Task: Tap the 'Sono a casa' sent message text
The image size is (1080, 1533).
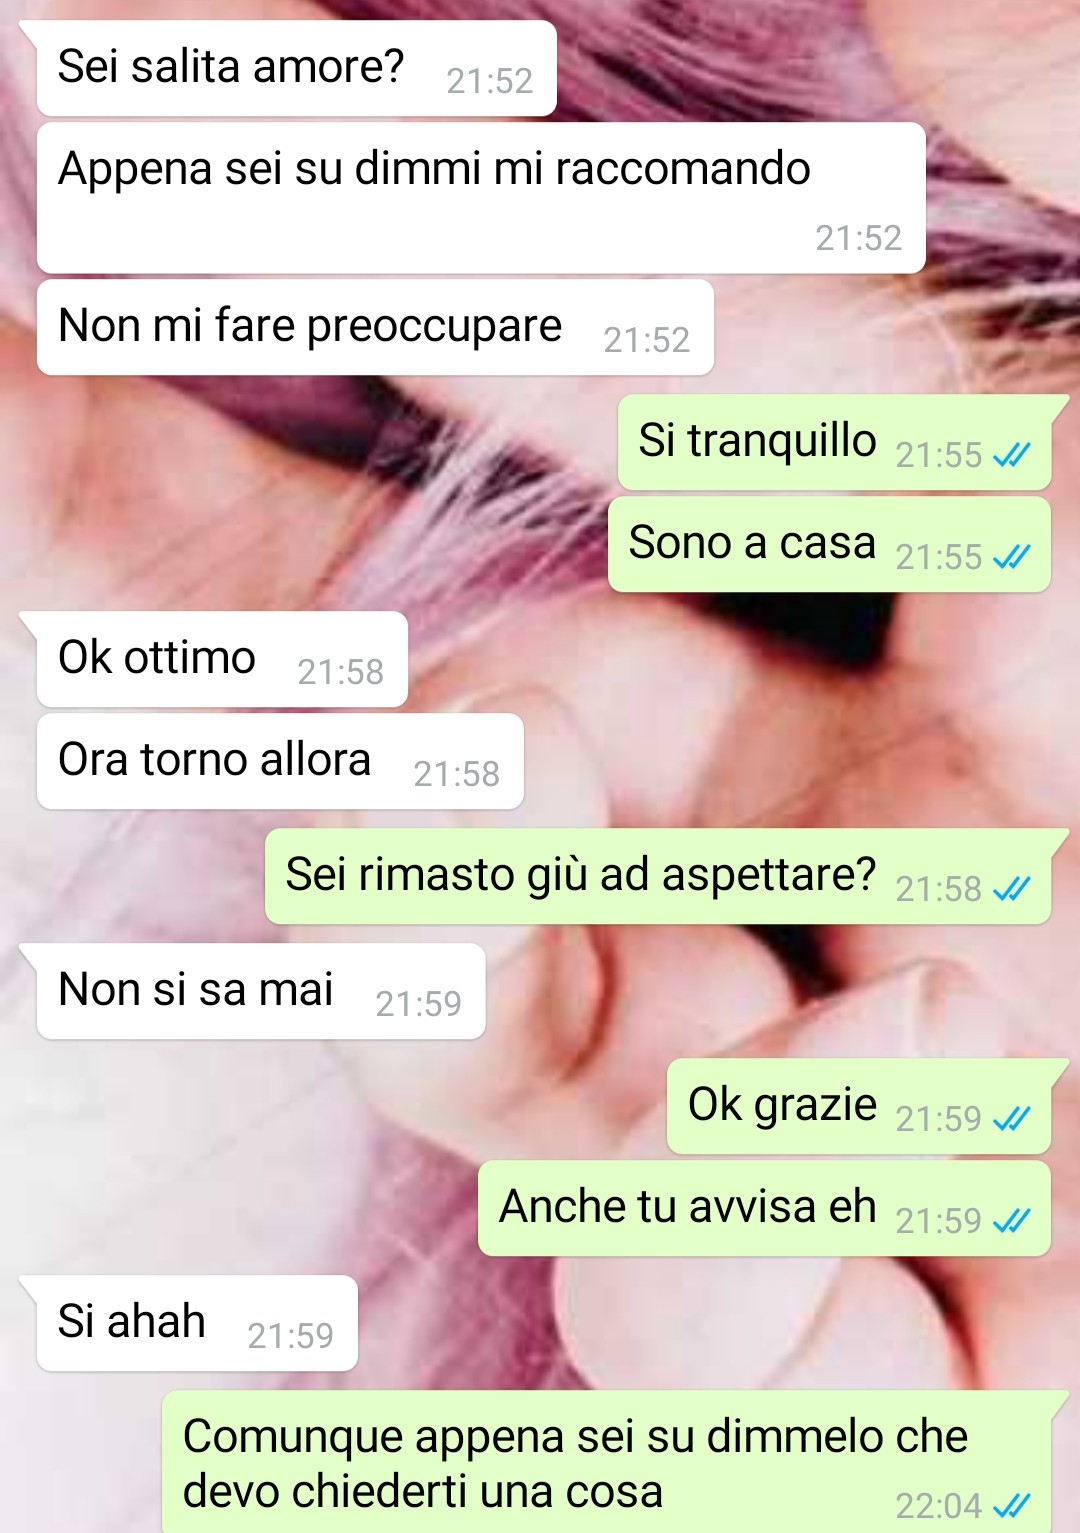Action: click(752, 543)
